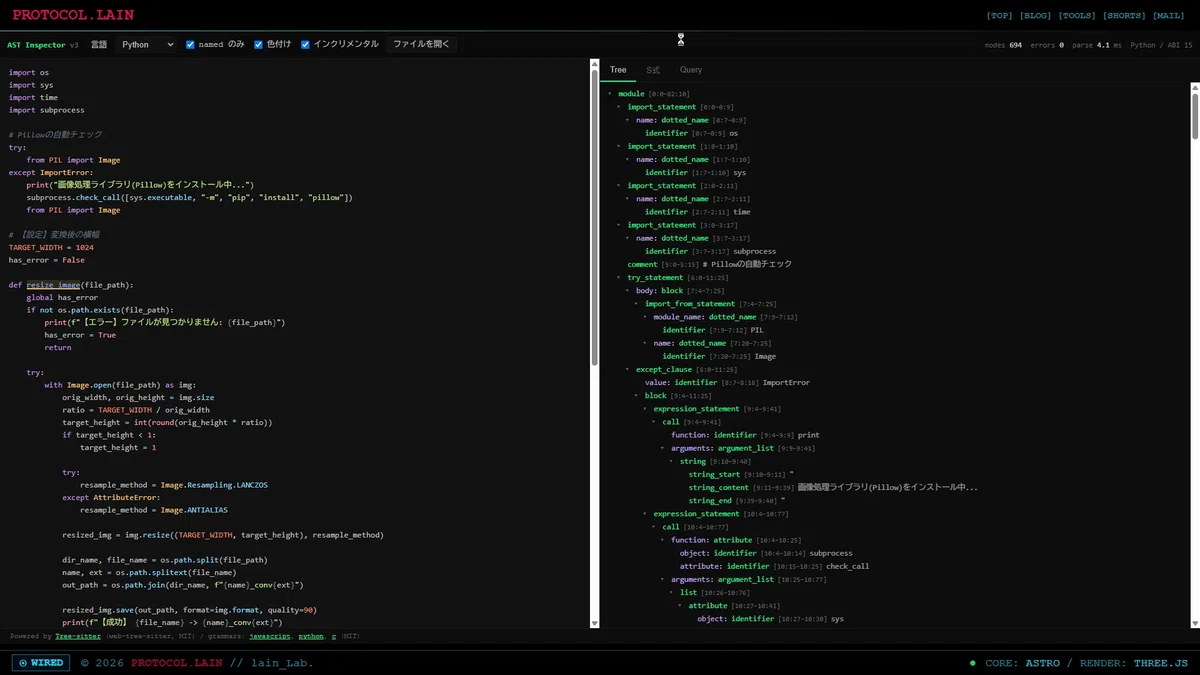This screenshot has height=675, width=1200.
Task: Collapse call [9:4-9:41] node
Action: (x=654, y=422)
